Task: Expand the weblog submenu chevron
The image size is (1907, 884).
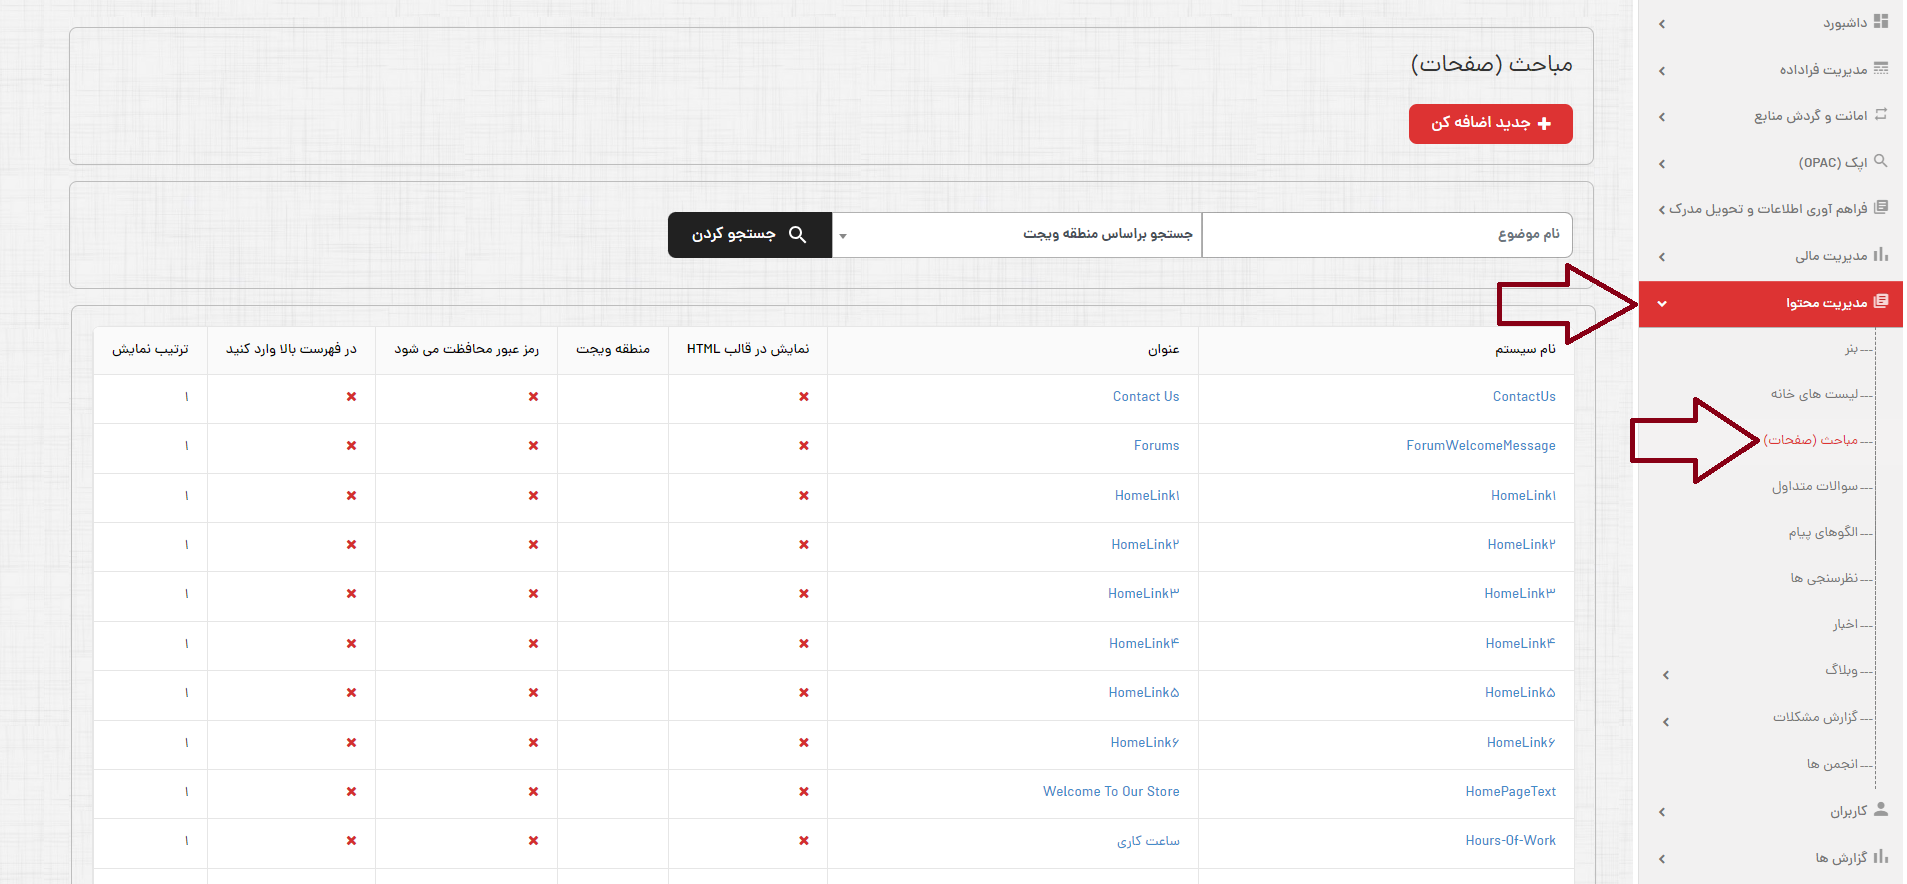Action: (x=1666, y=675)
